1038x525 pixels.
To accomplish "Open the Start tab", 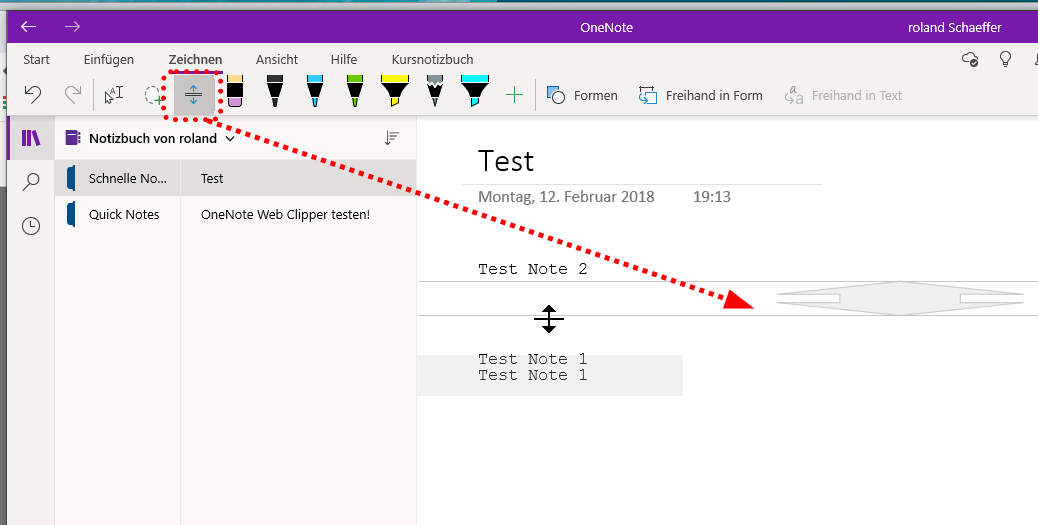I will click(36, 60).
